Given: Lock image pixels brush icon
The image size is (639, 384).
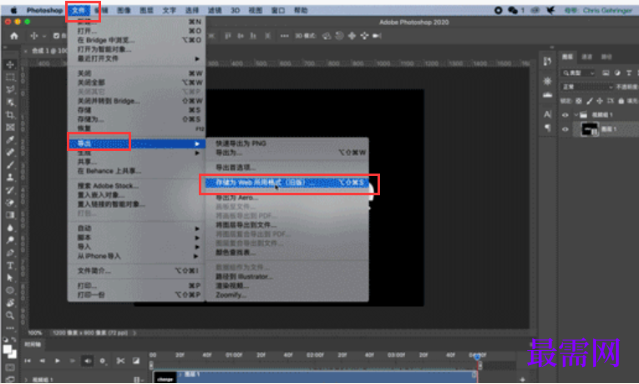Looking at the screenshot, I should pyautogui.click(x=589, y=101).
